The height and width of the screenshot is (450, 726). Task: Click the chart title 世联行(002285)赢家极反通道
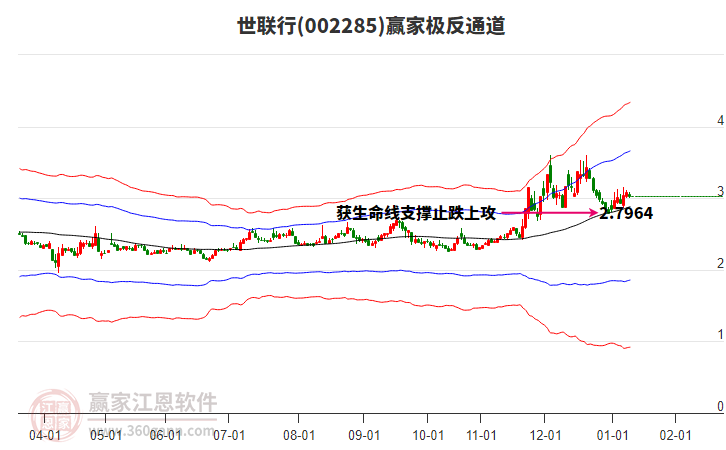(x=371, y=26)
